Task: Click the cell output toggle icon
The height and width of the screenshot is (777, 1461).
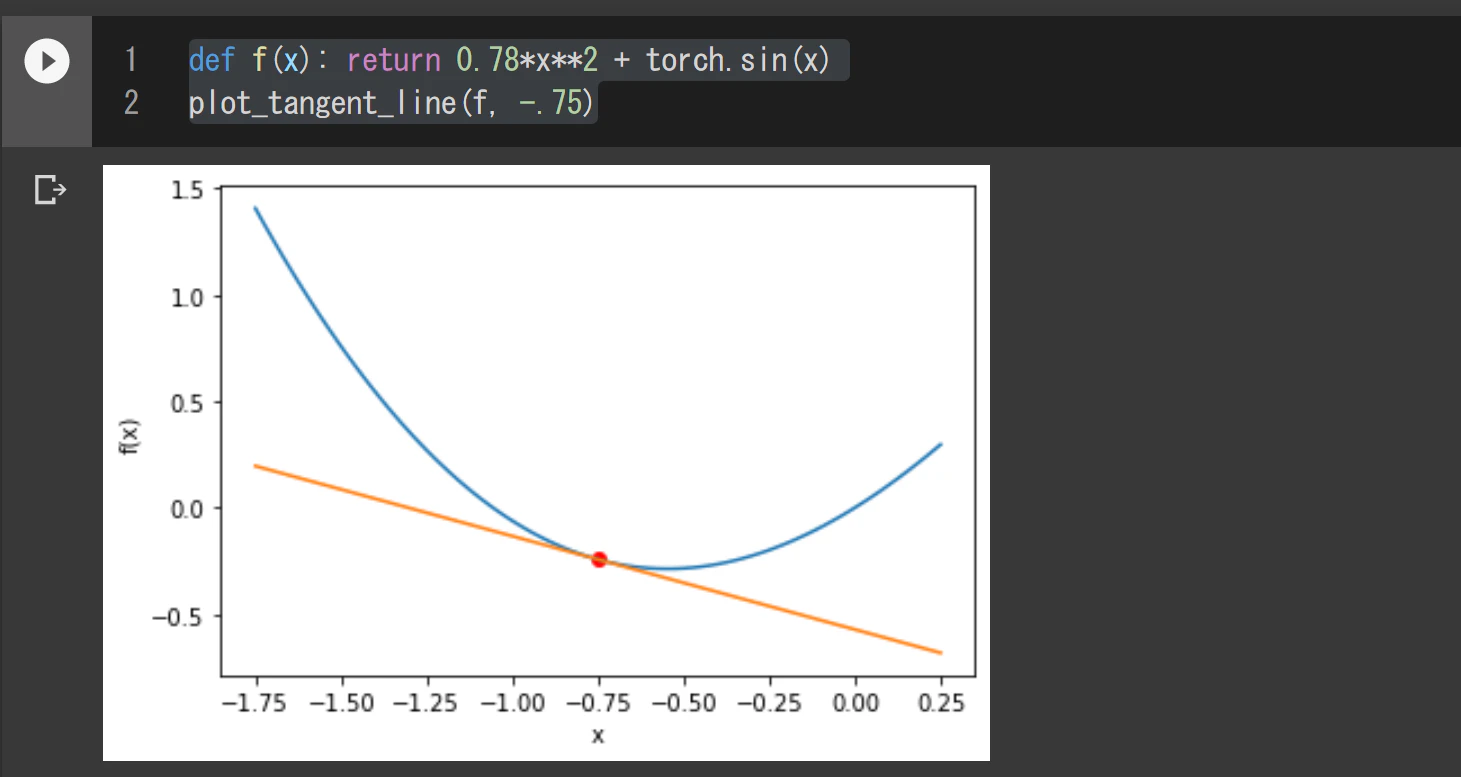Action: [50, 189]
